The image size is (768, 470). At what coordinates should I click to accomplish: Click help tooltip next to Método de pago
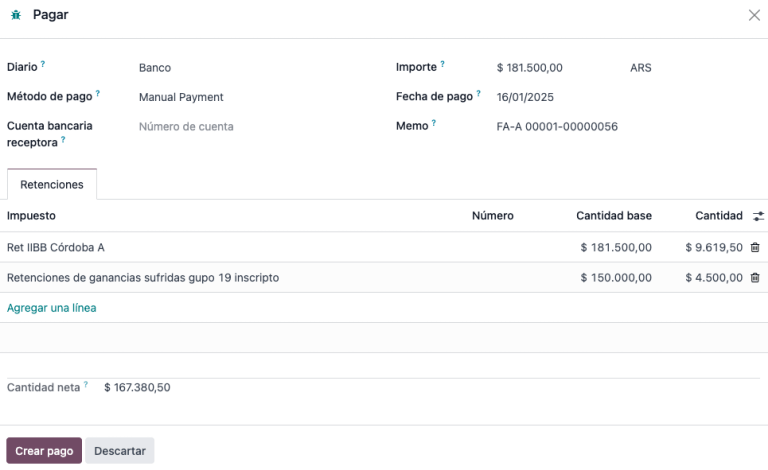click(x=99, y=95)
